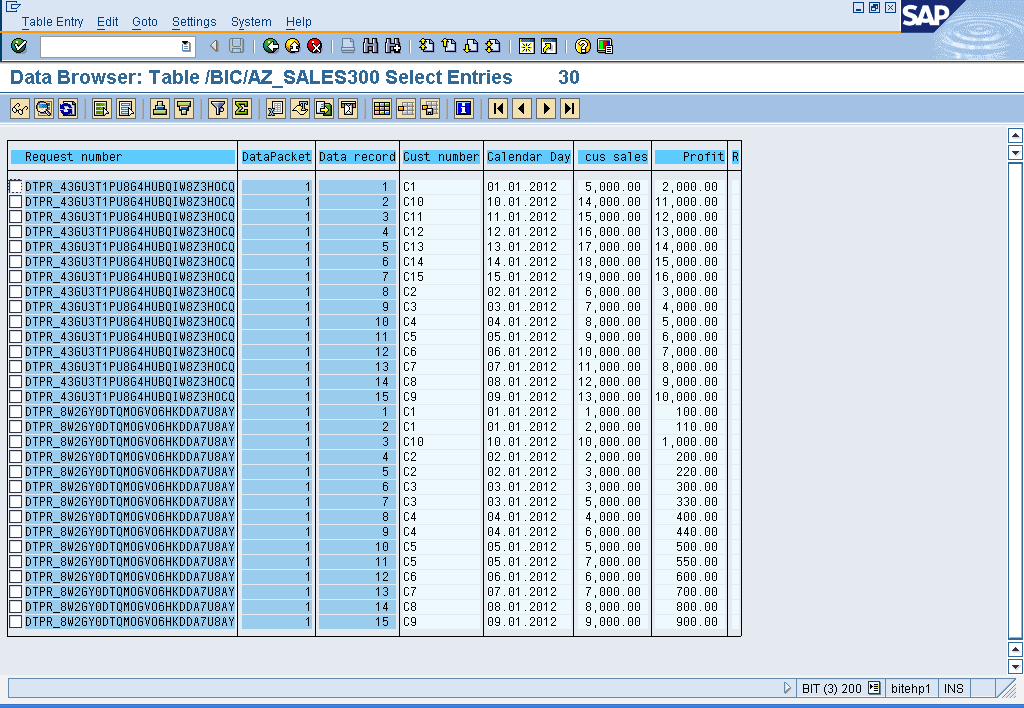Tick the checkbox for the C6 row with profit 600.00
Viewport: 1024px width, 708px height.
pos(16,577)
